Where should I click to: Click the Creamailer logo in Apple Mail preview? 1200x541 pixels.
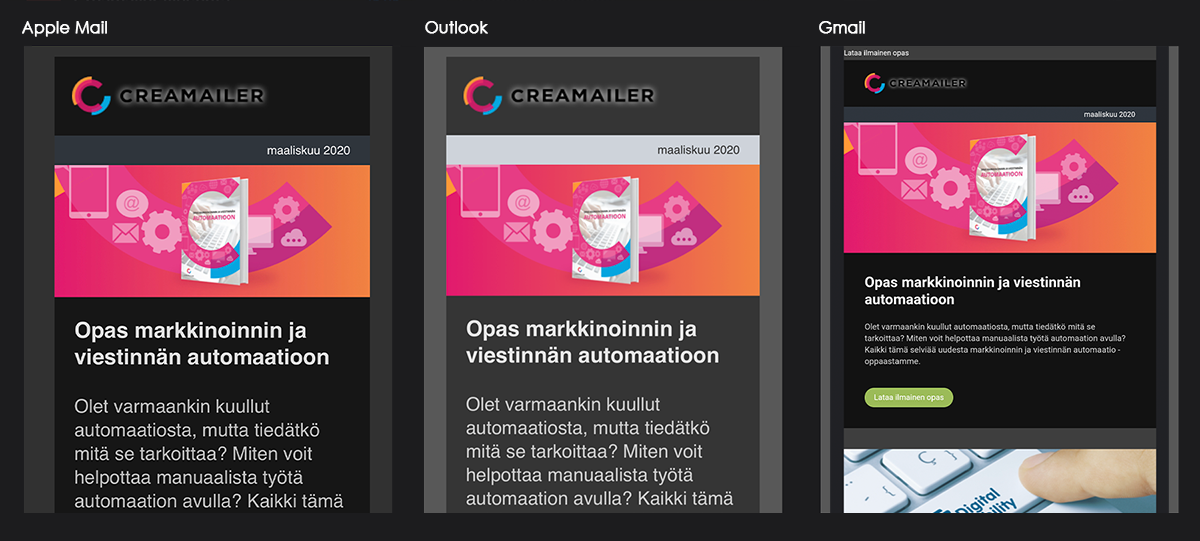click(169, 96)
